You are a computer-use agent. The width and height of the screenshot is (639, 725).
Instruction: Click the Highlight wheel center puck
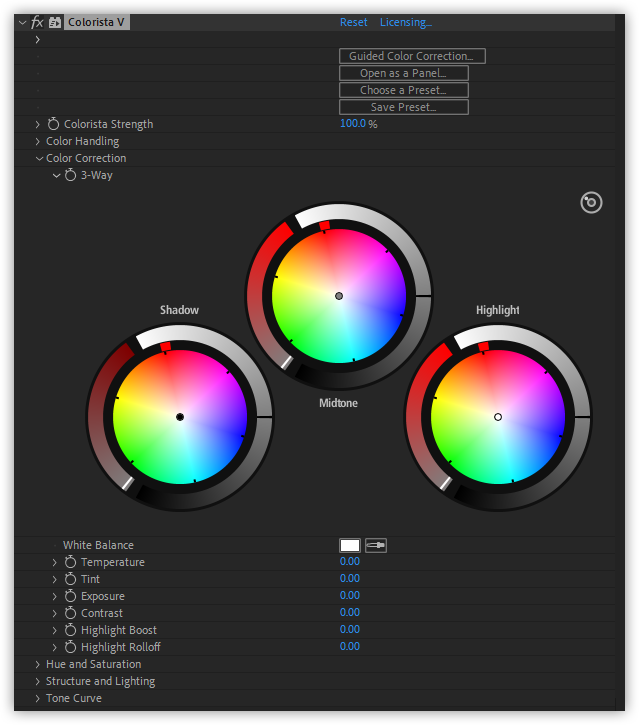[498, 417]
